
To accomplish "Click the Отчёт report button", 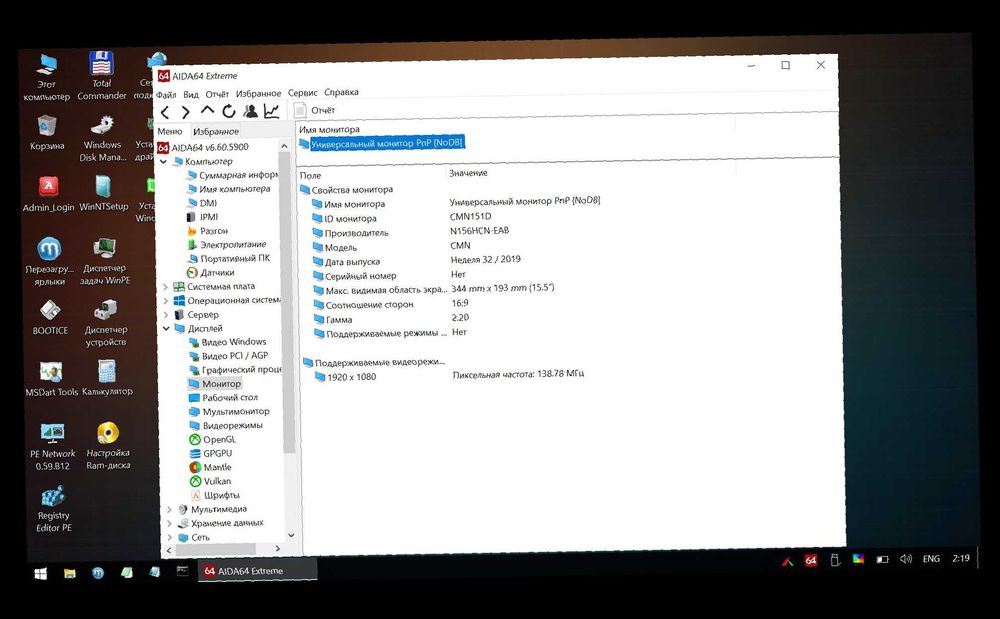I will click(x=315, y=110).
